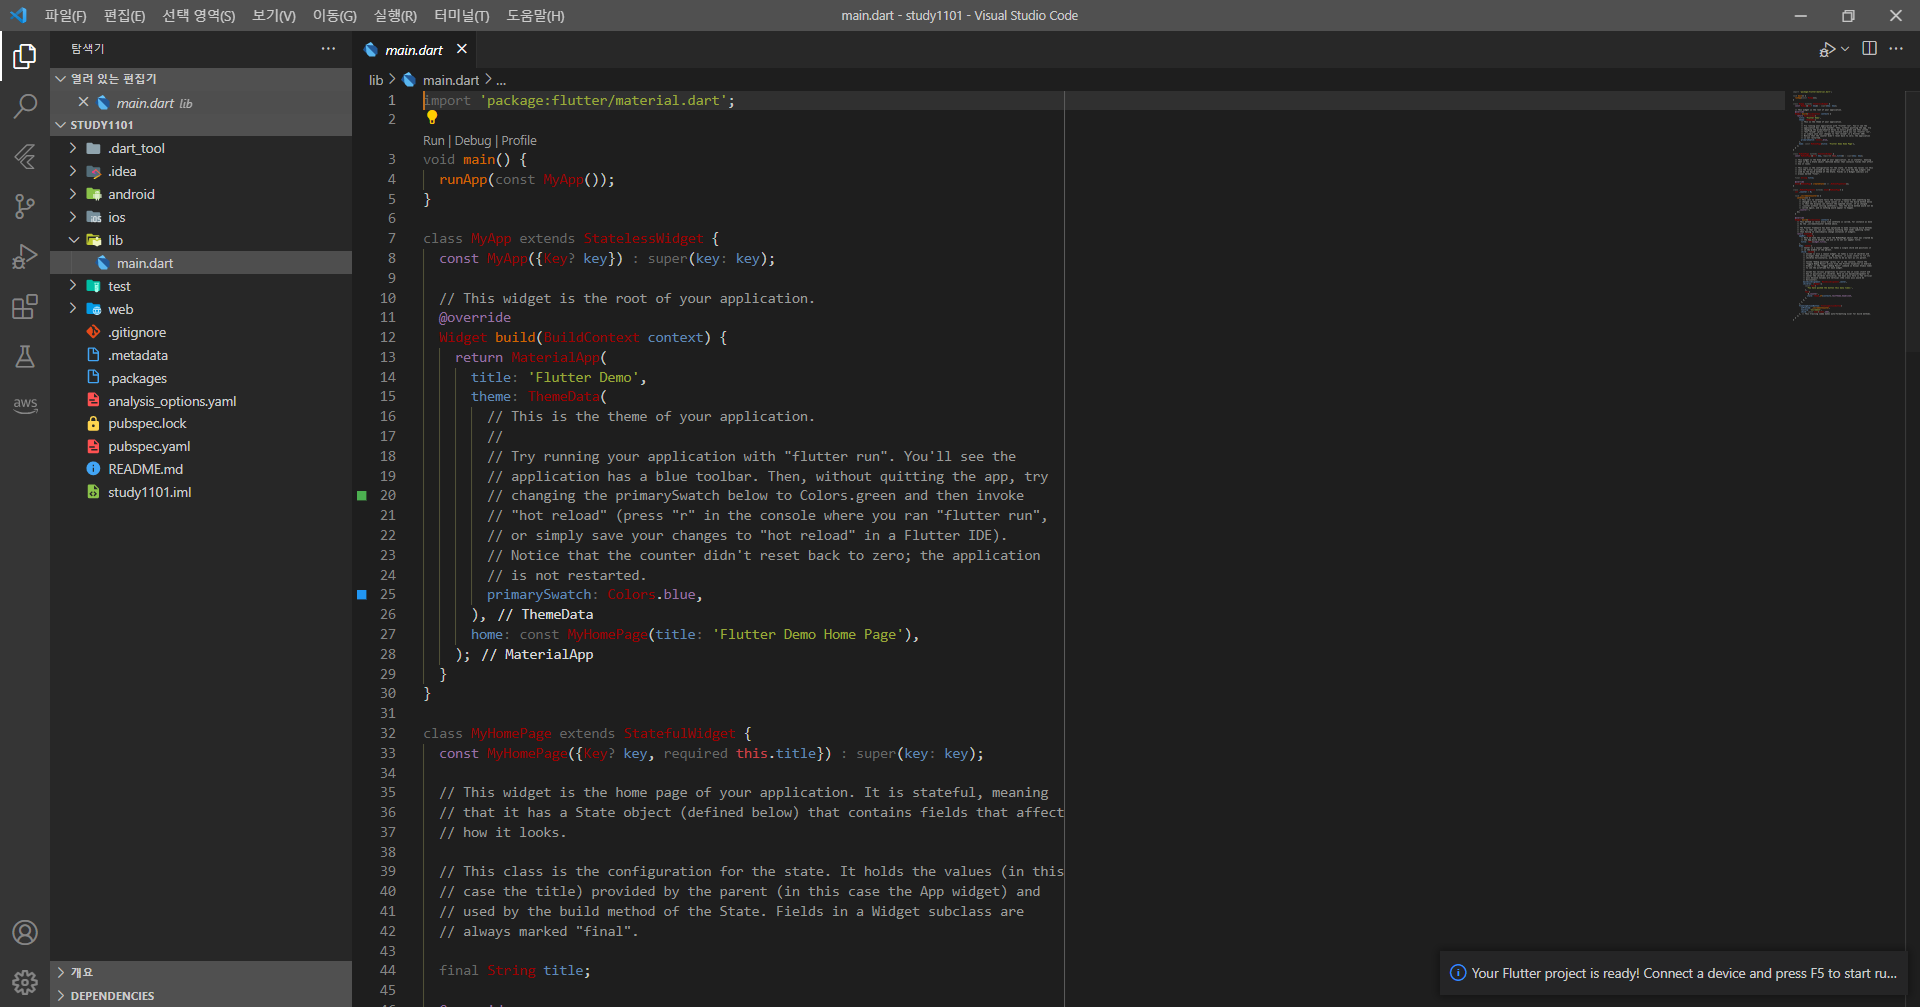Collapse the open editors section
This screenshot has width=1920, height=1007.
pos(201,79)
